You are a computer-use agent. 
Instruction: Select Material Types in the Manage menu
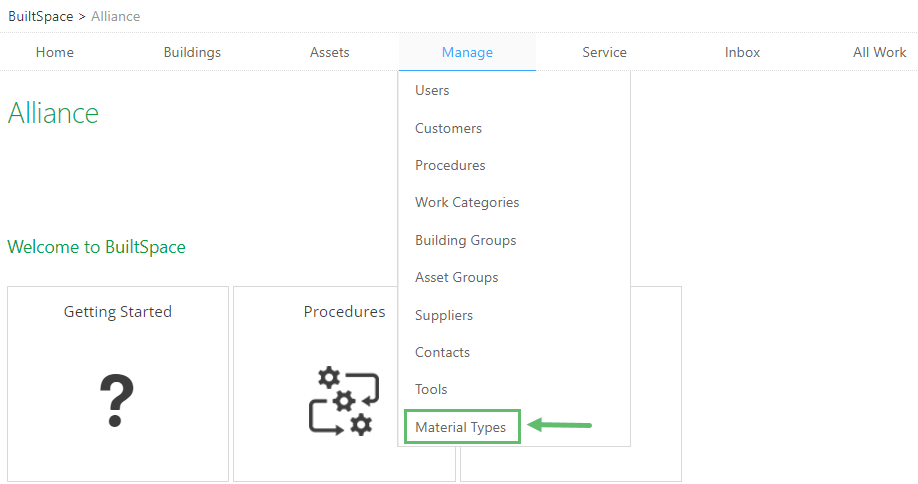click(x=462, y=427)
